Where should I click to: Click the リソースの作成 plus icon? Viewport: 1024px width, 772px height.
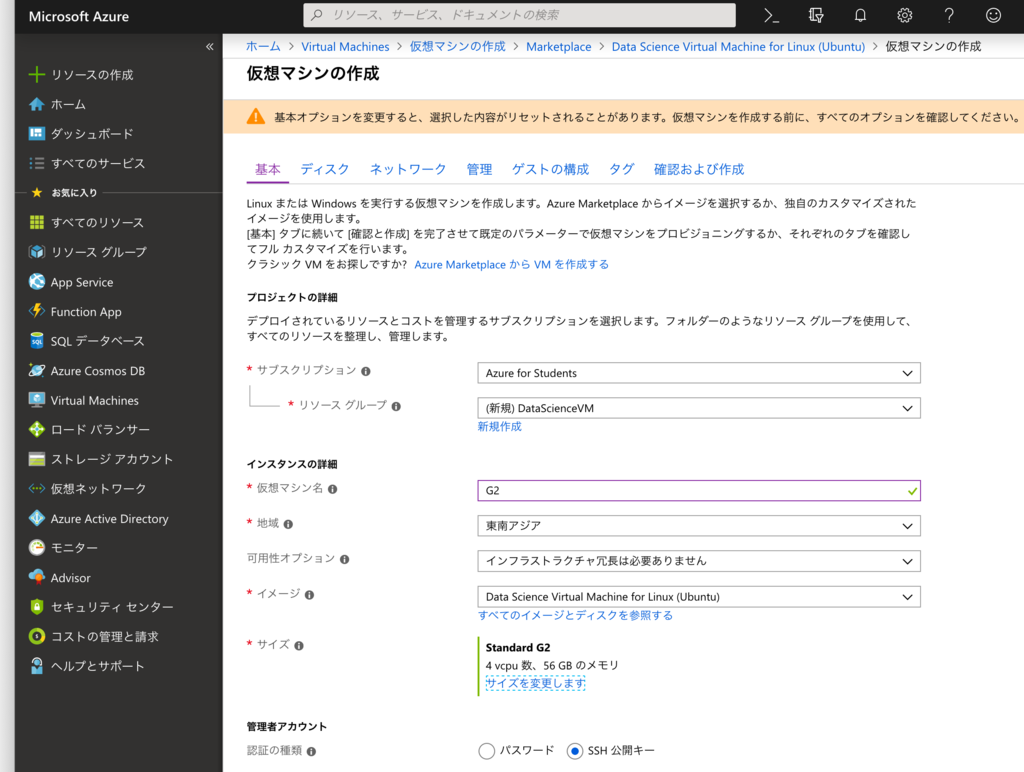pos(37,74)
